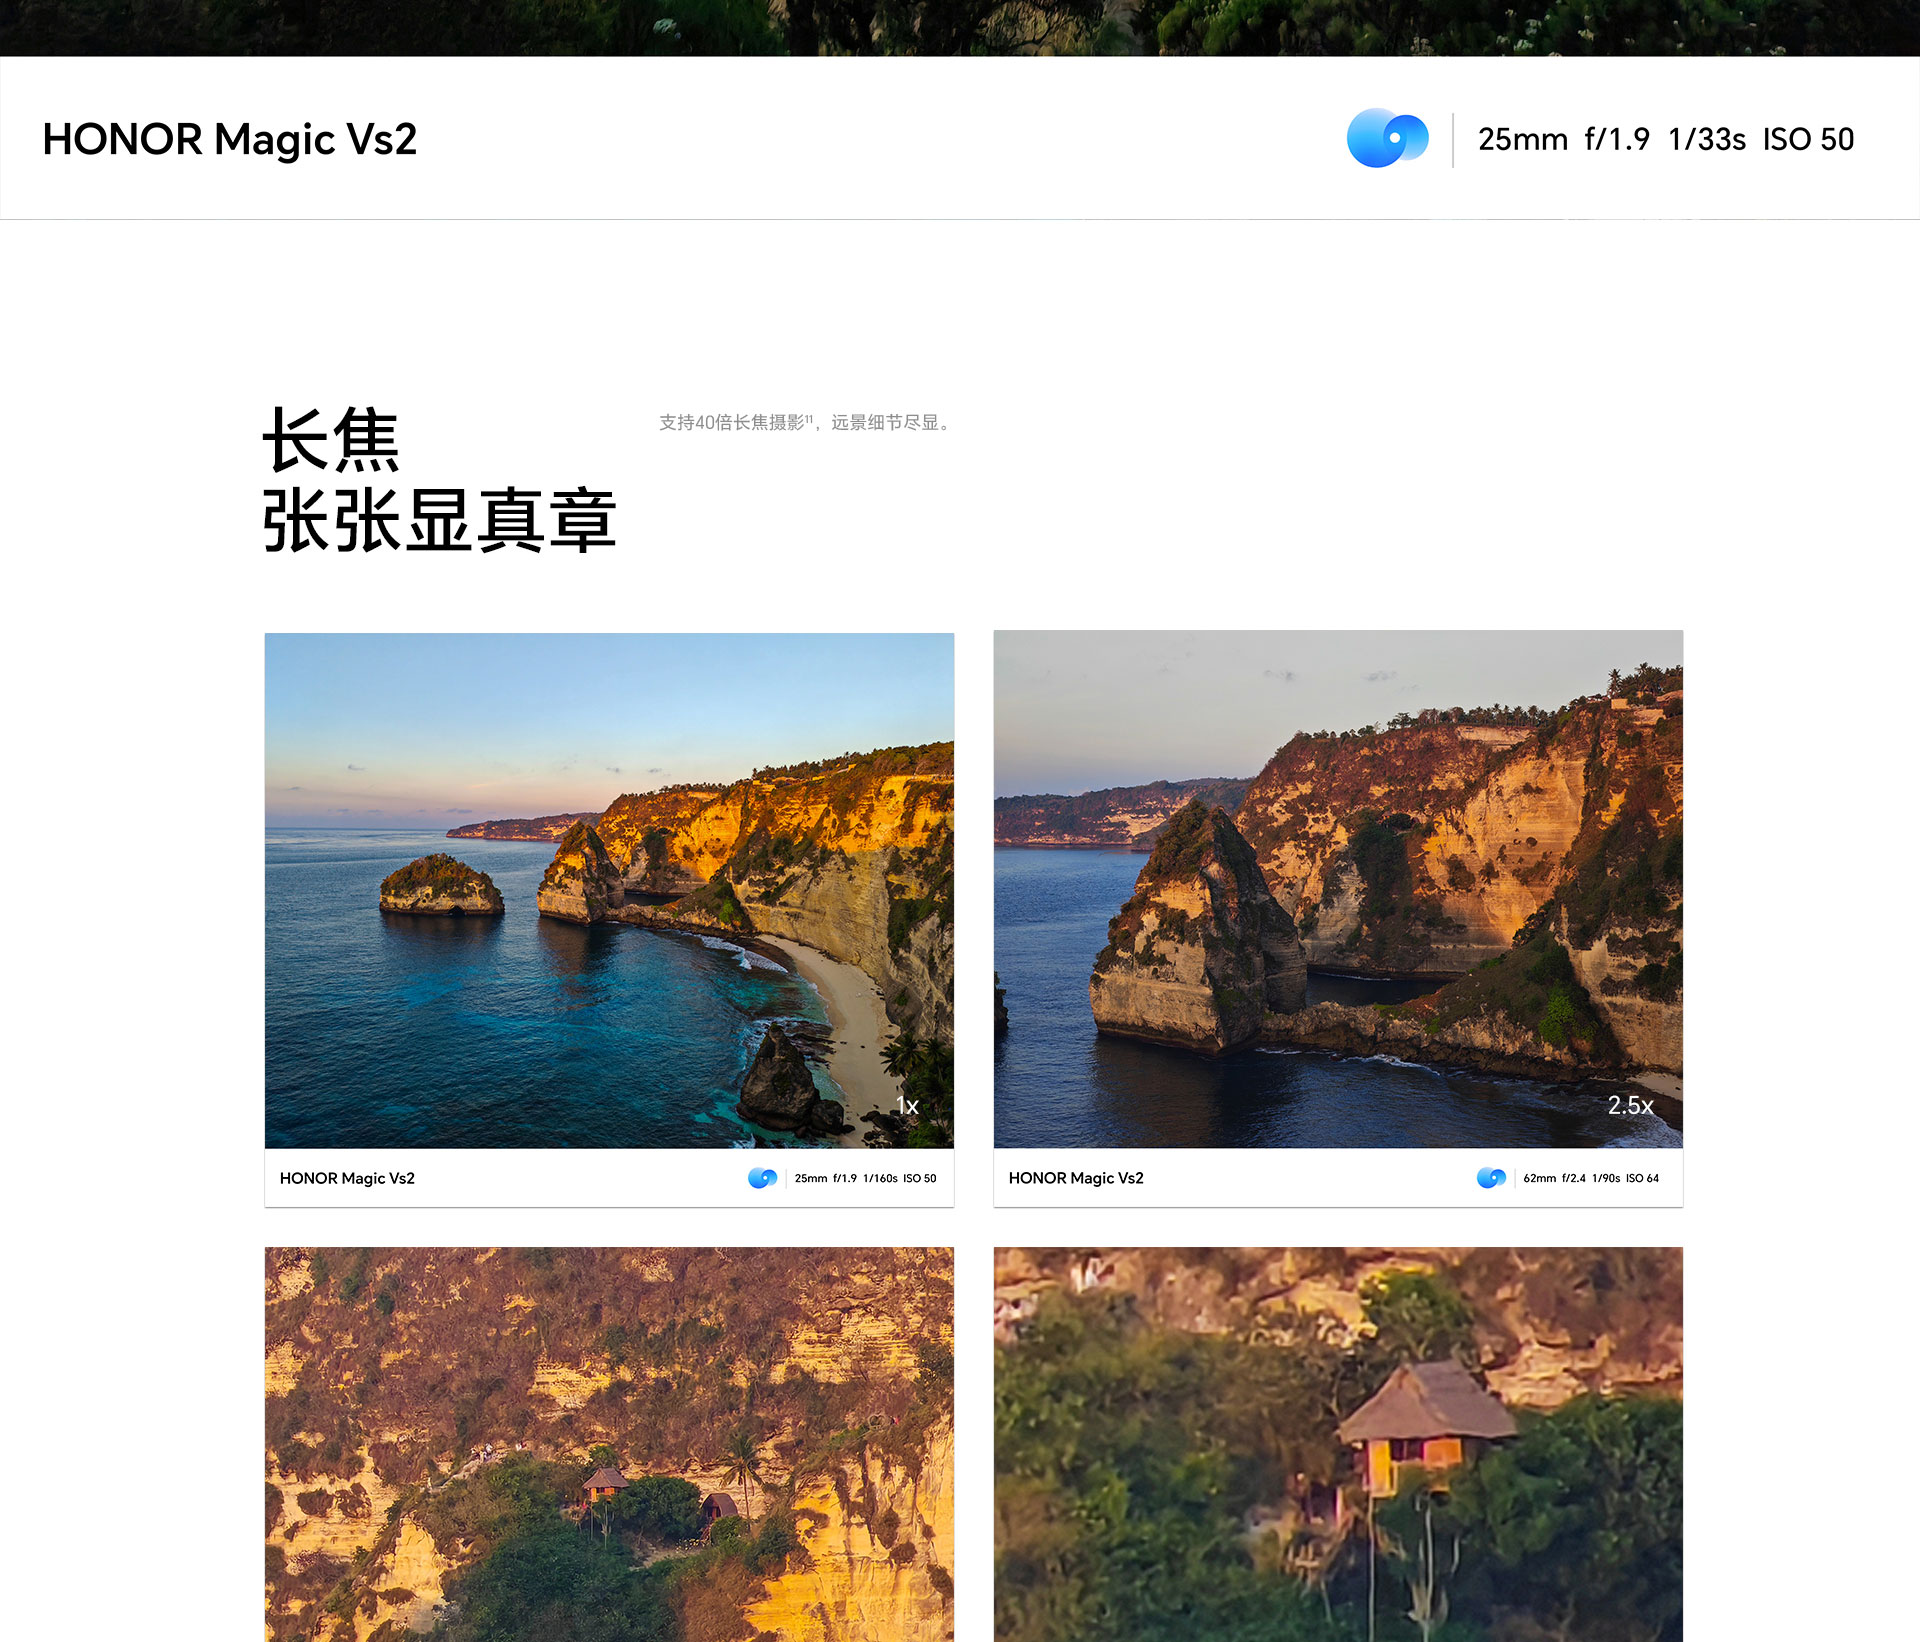Open the bottom-left cliffside hut photo
The width and height of the screenshot is (1920, 1642).
tap(609, 1444)
